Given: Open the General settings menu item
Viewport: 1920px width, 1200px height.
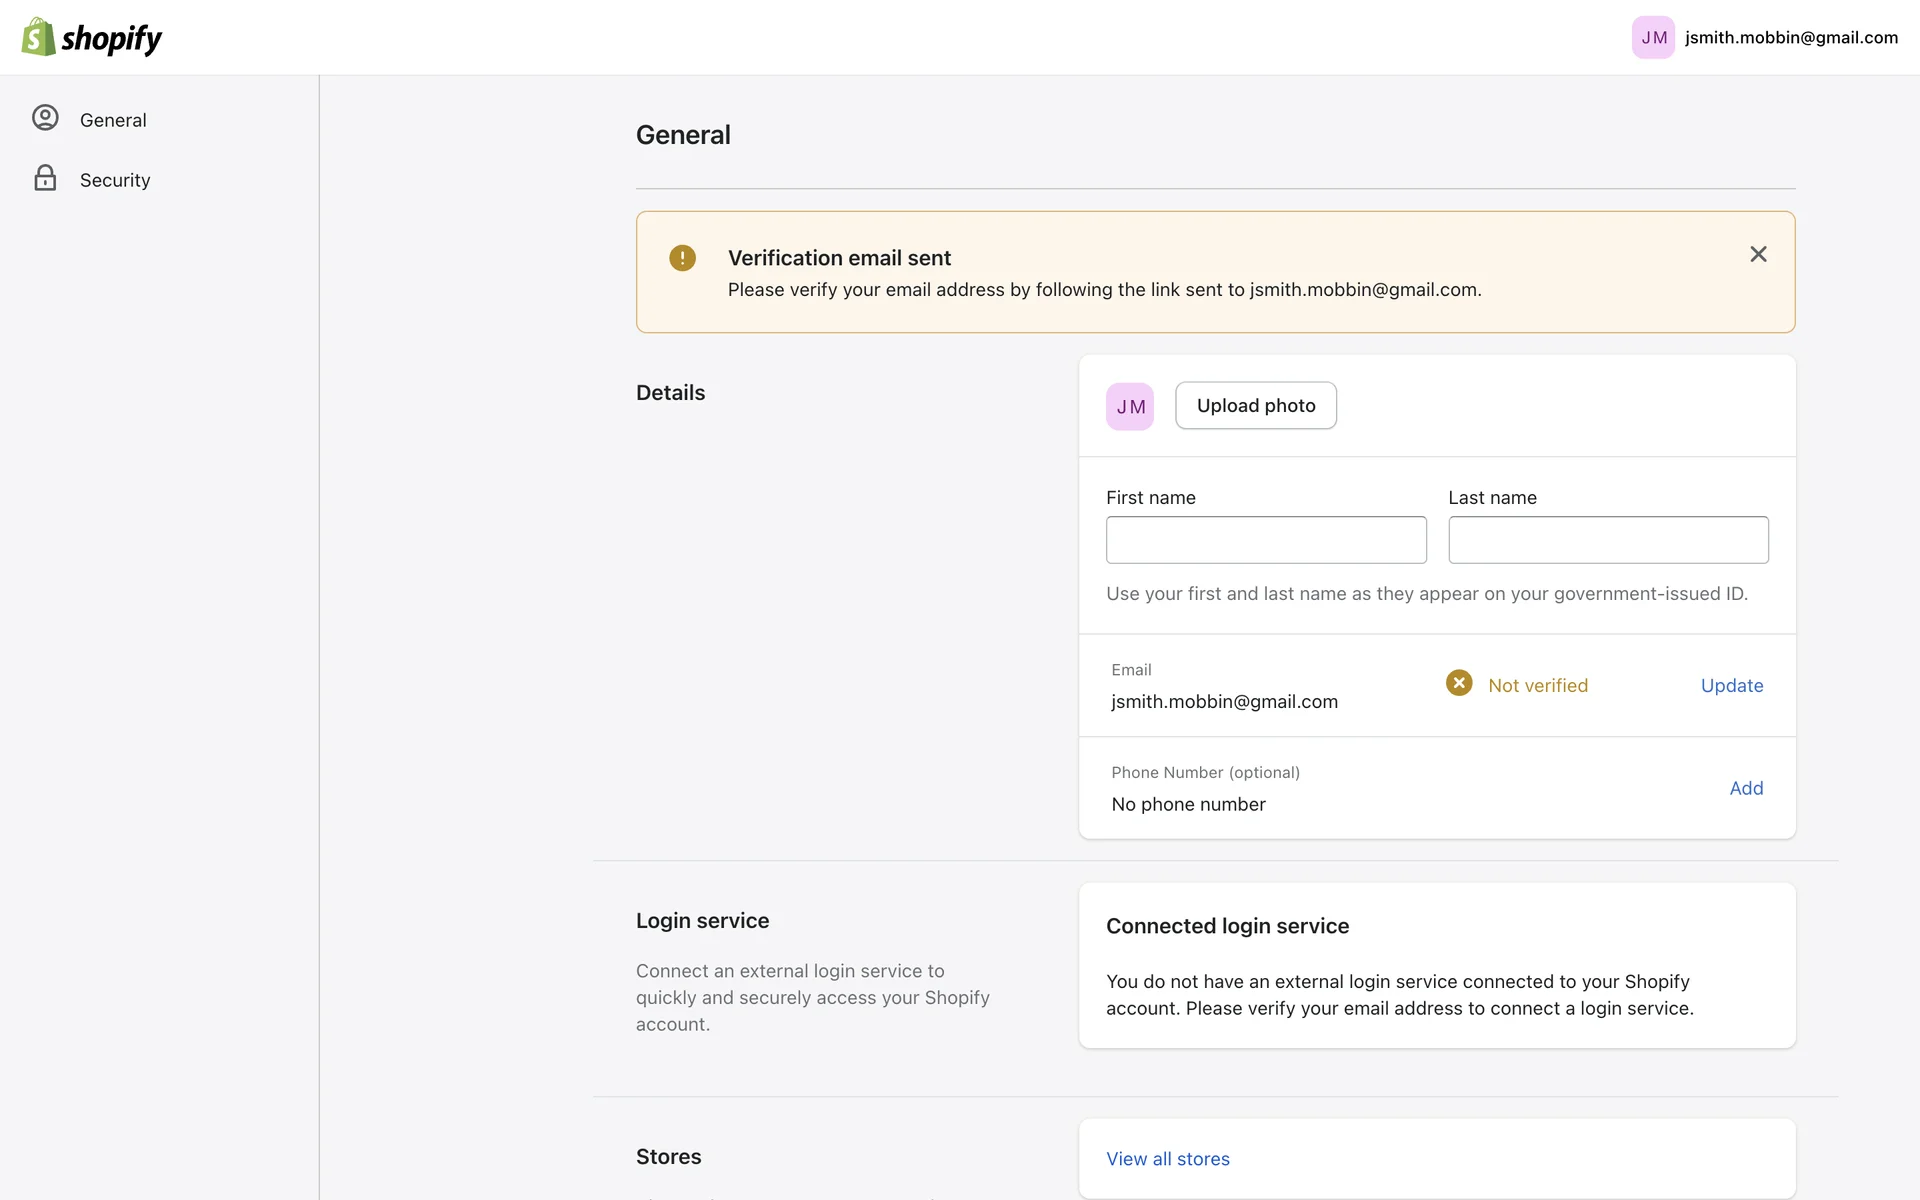Looking at the screenshot, I should click(x=113, y=120).
